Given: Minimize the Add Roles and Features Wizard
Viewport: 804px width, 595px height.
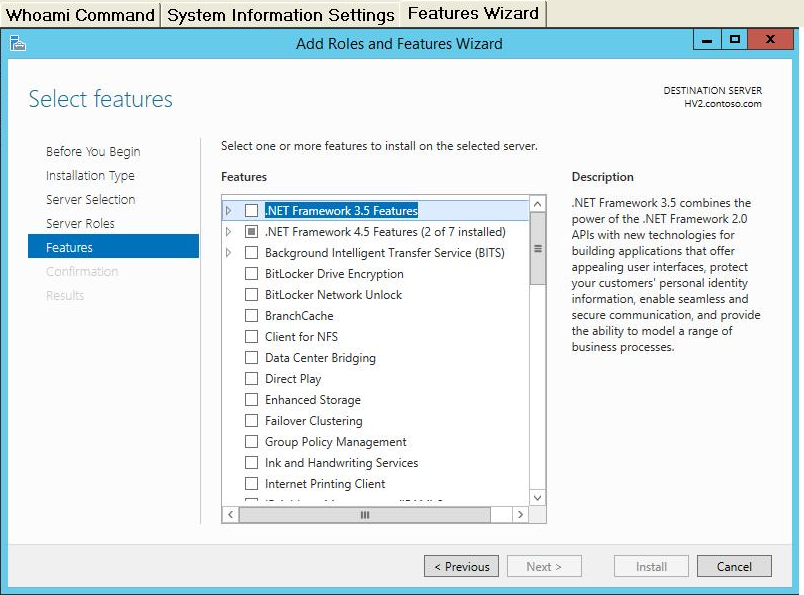Looking at the screenshot, I should 707,39.
